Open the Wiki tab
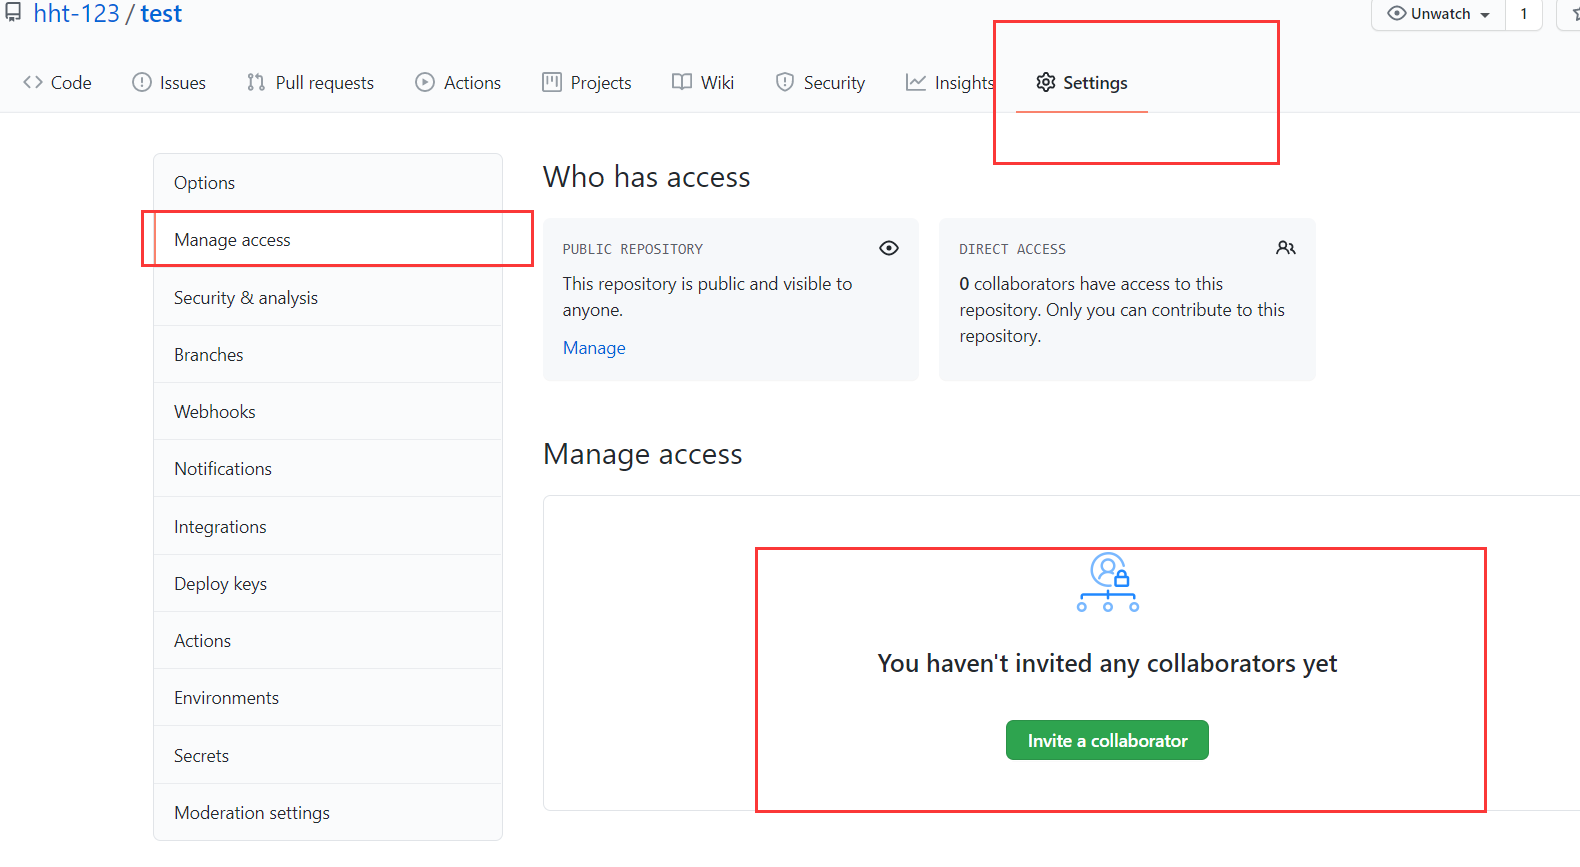The image size is (1580, 867). (703, 82)
